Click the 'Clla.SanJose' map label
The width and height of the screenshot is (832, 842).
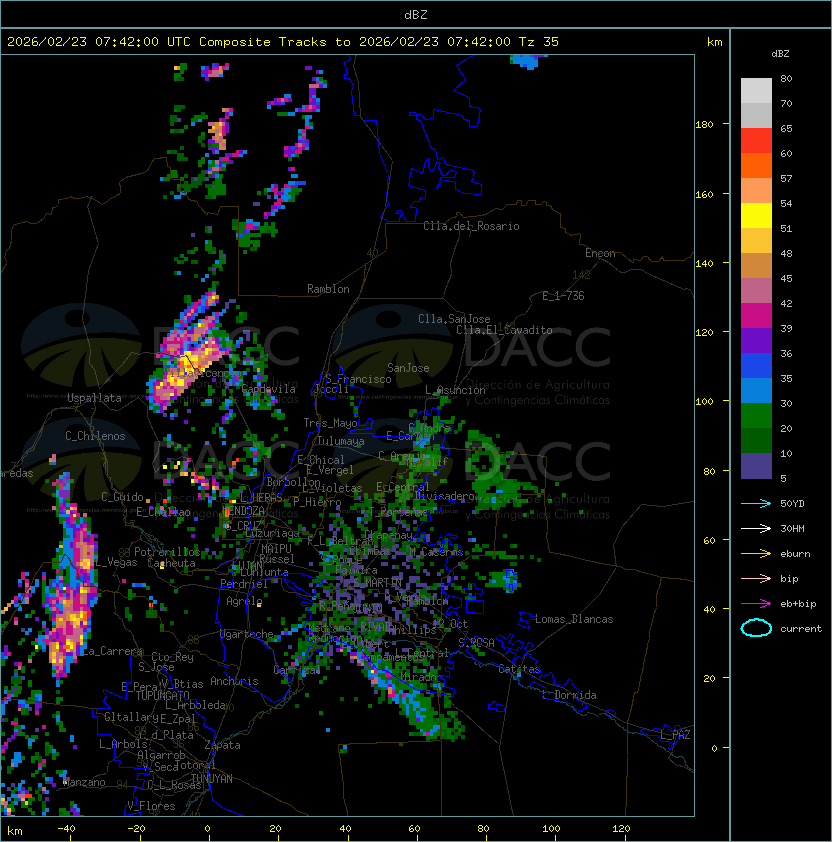454,319
